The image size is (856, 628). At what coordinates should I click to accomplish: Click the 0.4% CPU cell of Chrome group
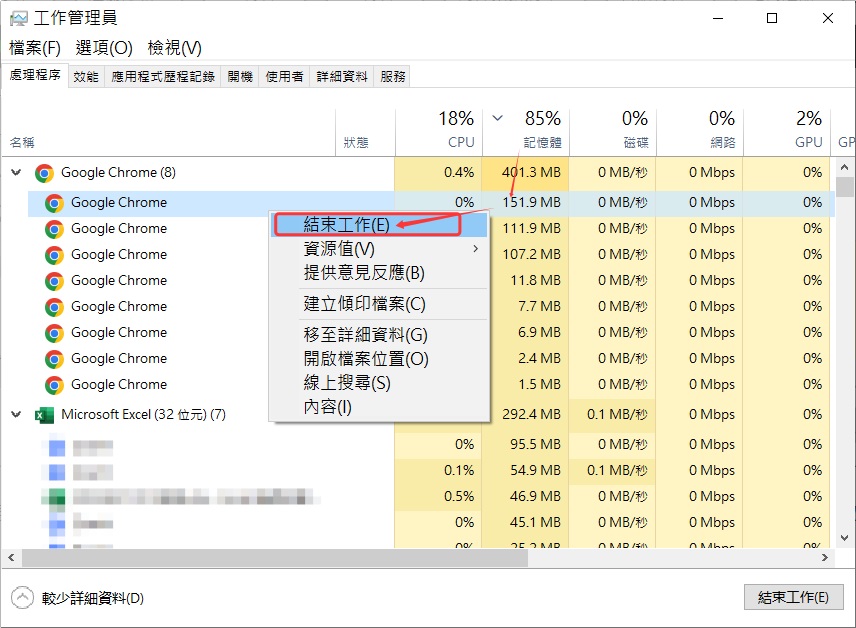click(x=438, y=173)
